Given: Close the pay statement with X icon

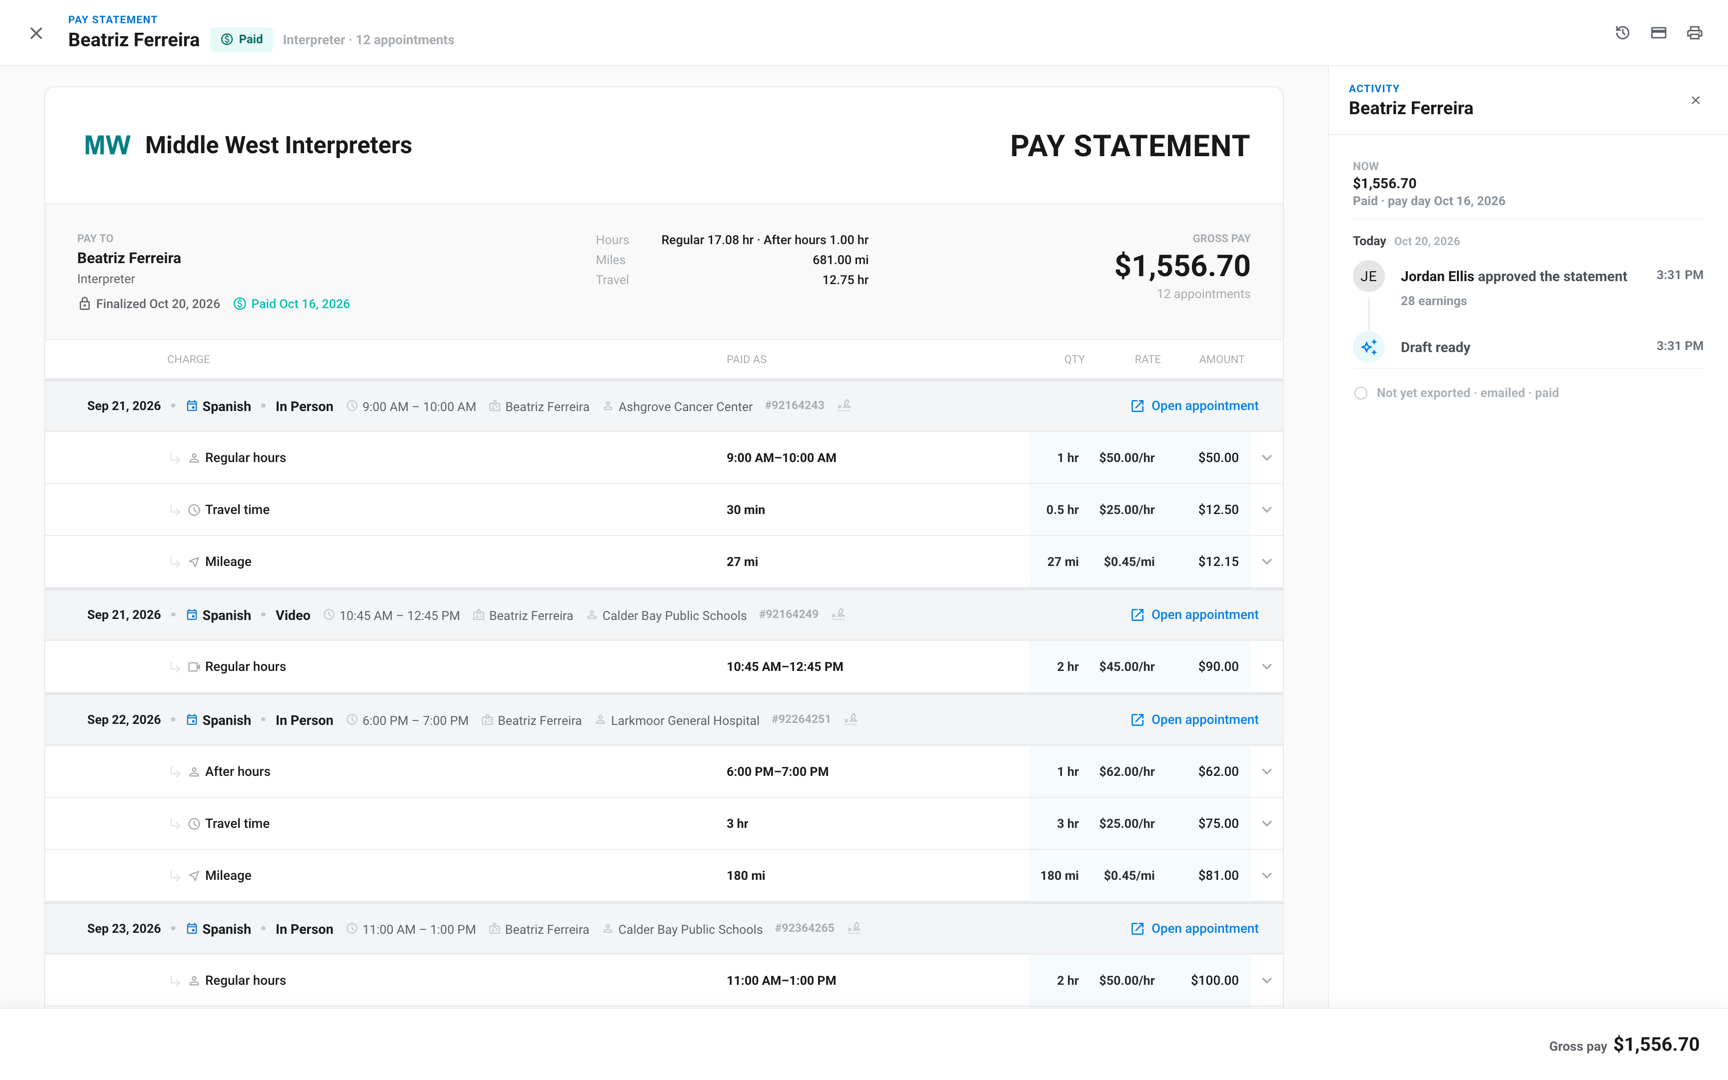Looking at the screenshot, I should [x=36, y=33].
